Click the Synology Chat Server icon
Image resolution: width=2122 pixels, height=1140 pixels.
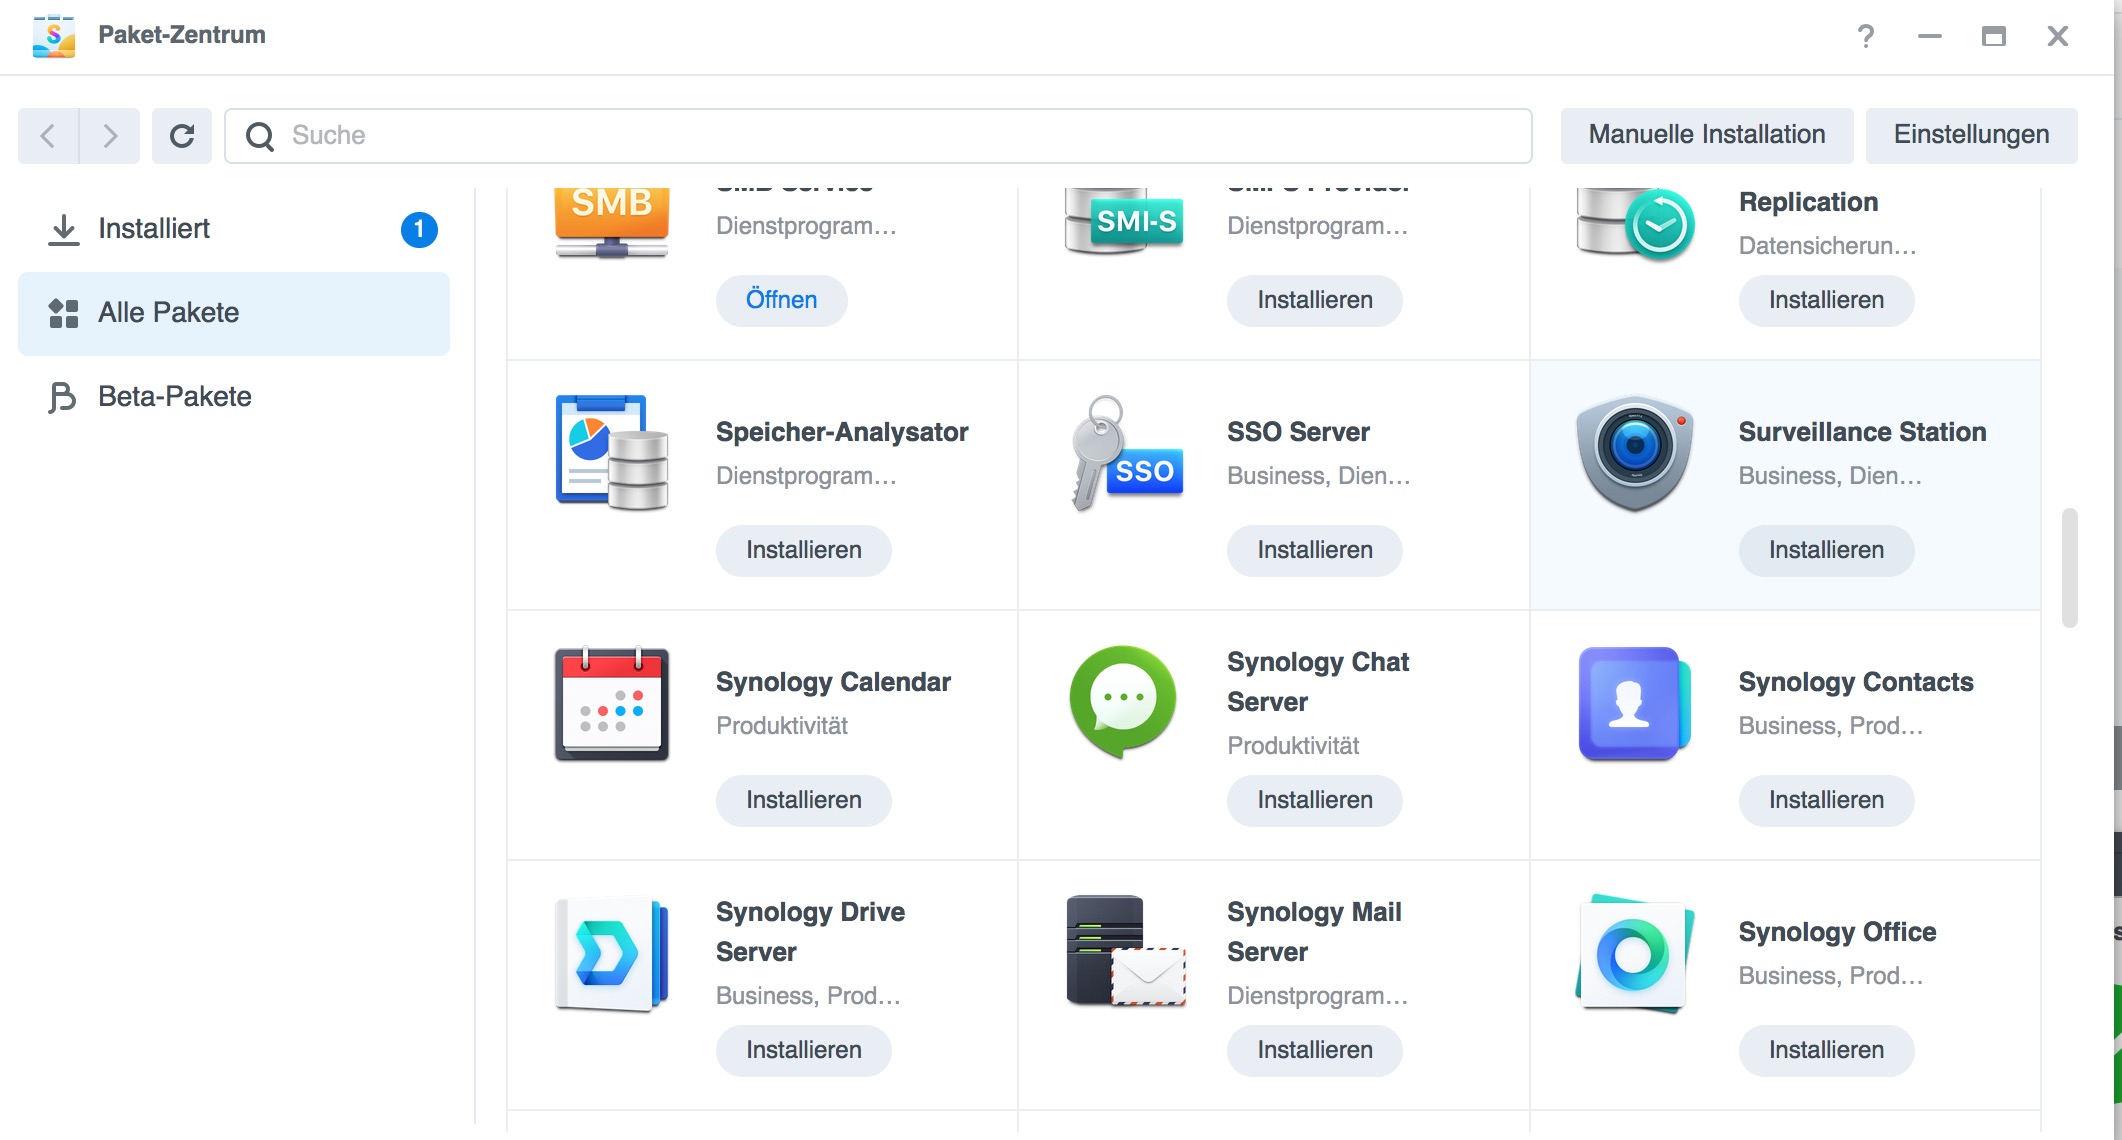[1123, 701]
